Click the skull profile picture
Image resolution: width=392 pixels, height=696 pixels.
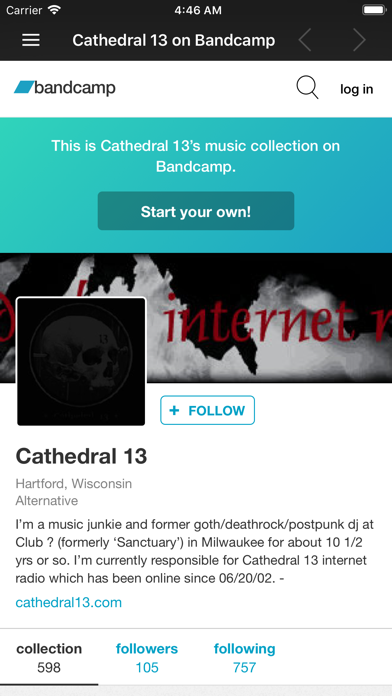pos(81,362)
